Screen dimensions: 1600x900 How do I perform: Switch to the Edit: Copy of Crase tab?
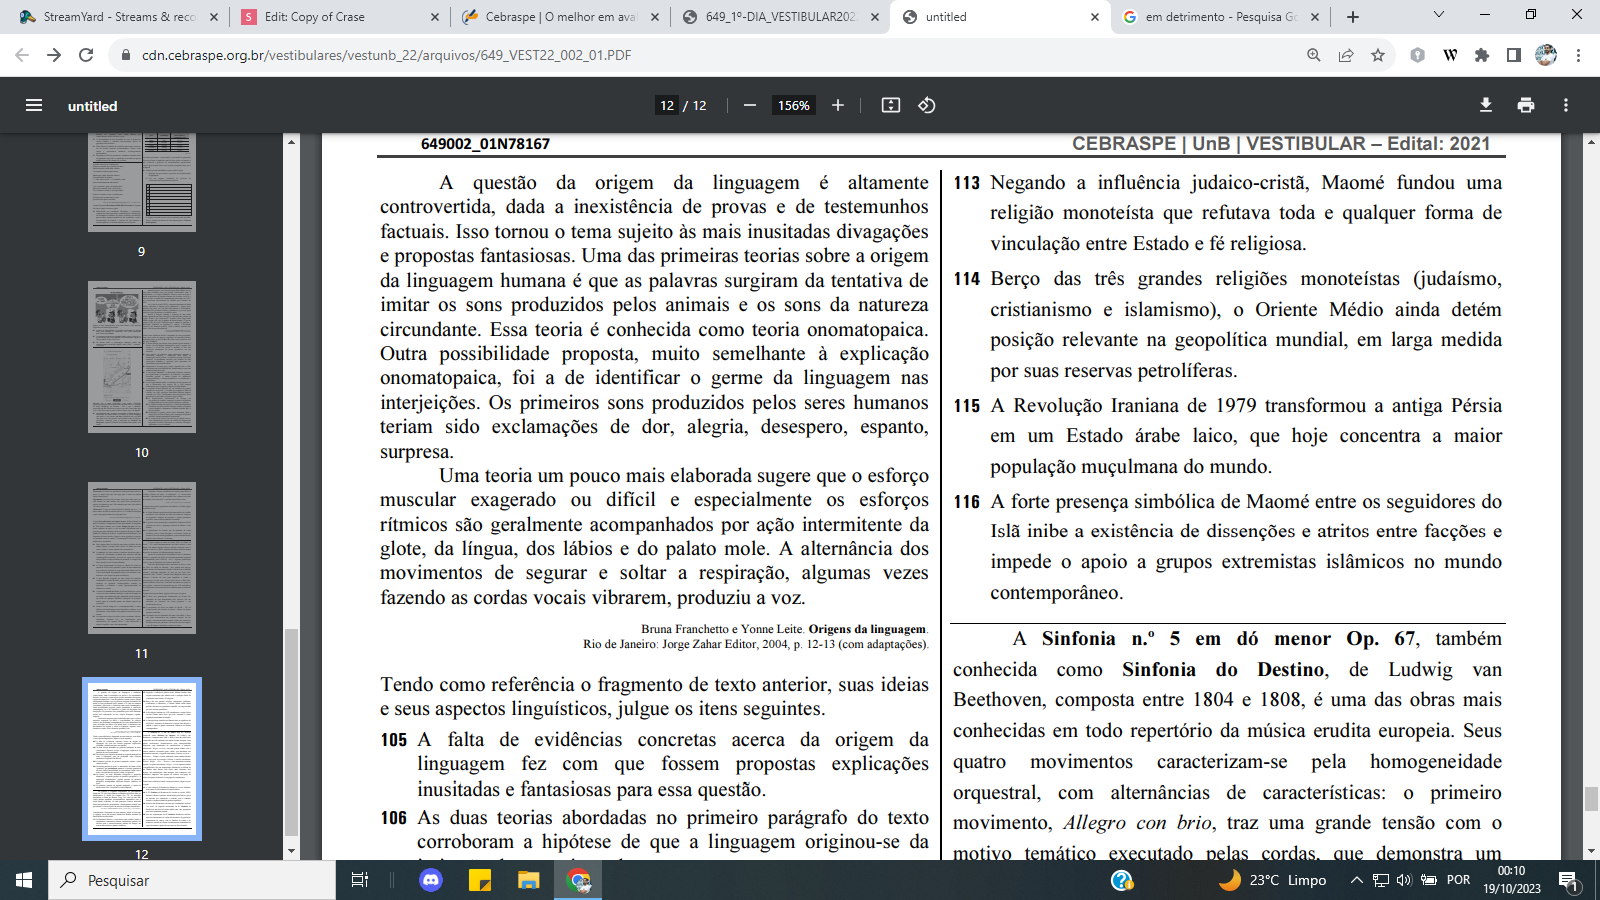point(340,17)
